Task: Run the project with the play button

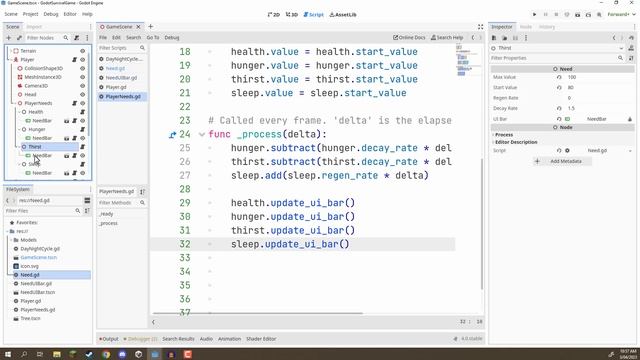Action: coord(534,15)
